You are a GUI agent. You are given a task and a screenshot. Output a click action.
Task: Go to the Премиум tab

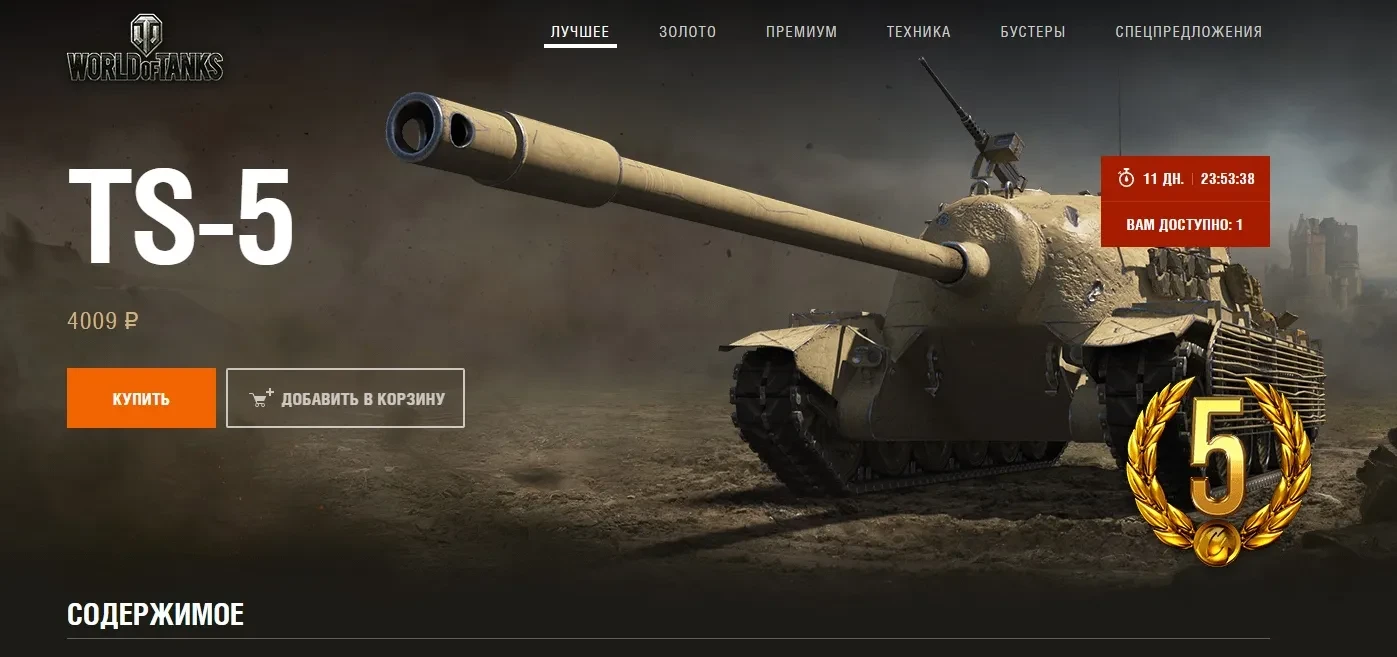click(x=801, y=32)
